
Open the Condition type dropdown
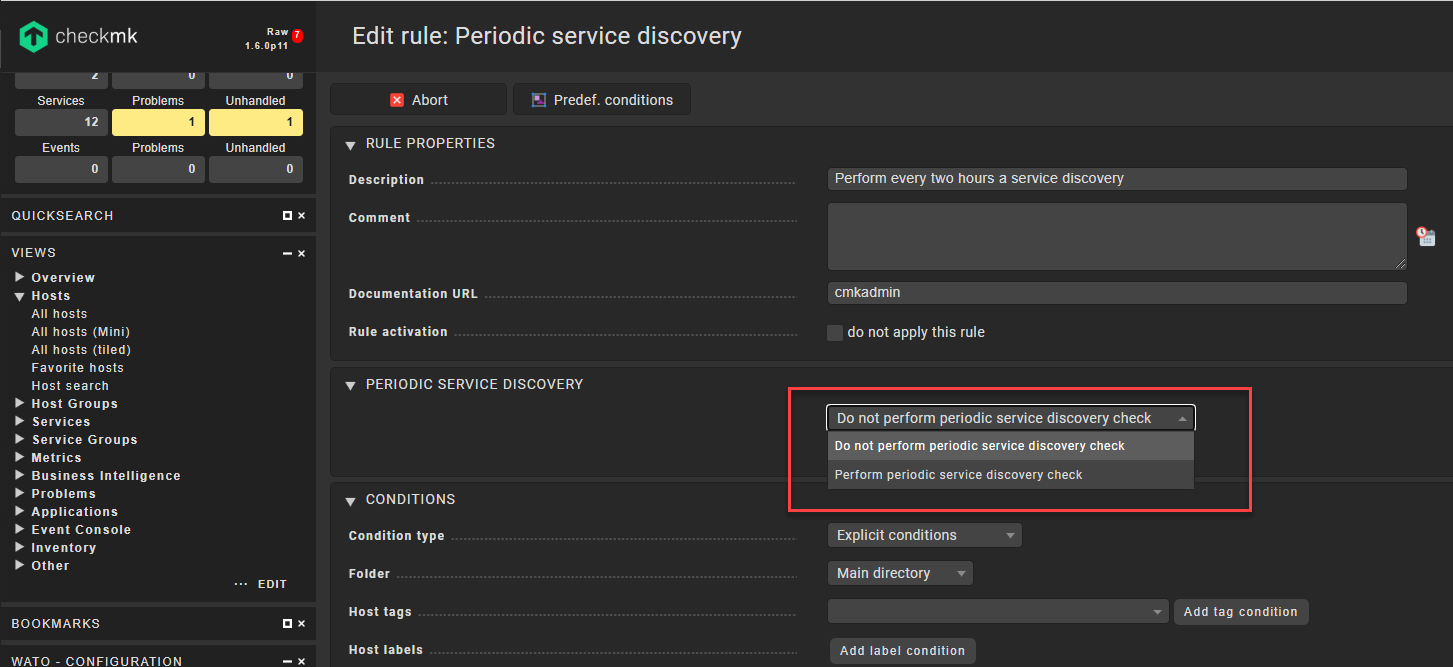(x=925, y=535)
